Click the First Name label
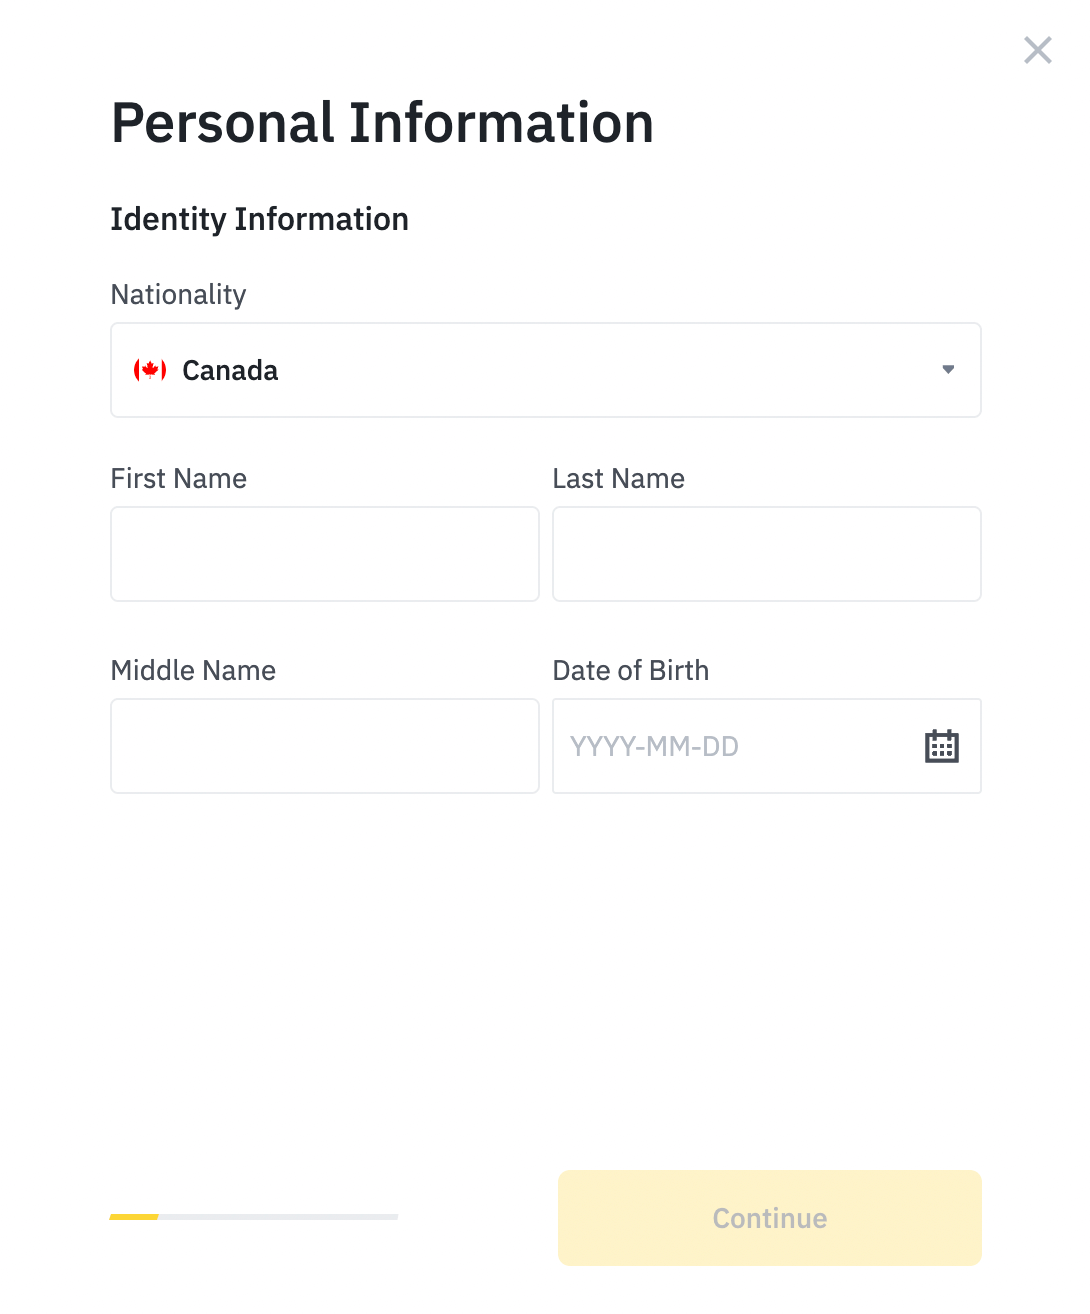 [x=178, y=479]
